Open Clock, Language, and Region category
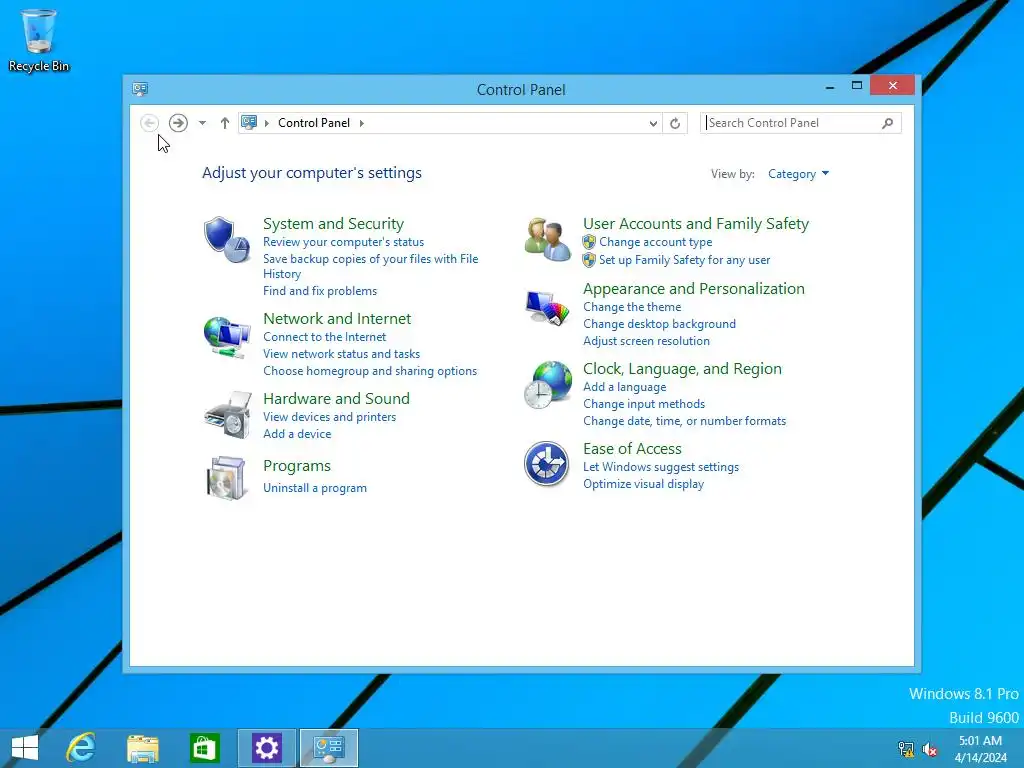The width and height of the screenshot is (1024, 768). click(x=682, y=369)
